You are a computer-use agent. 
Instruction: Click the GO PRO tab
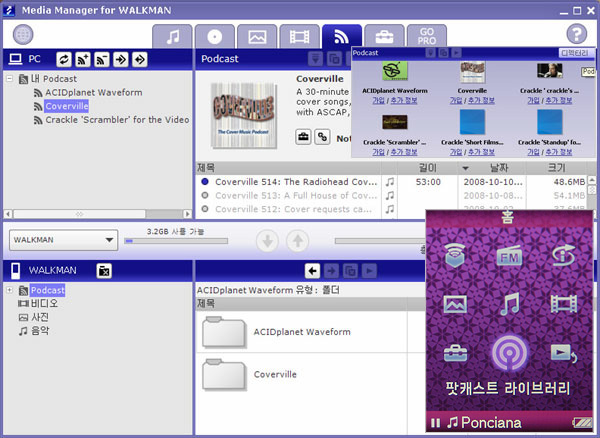427,37
